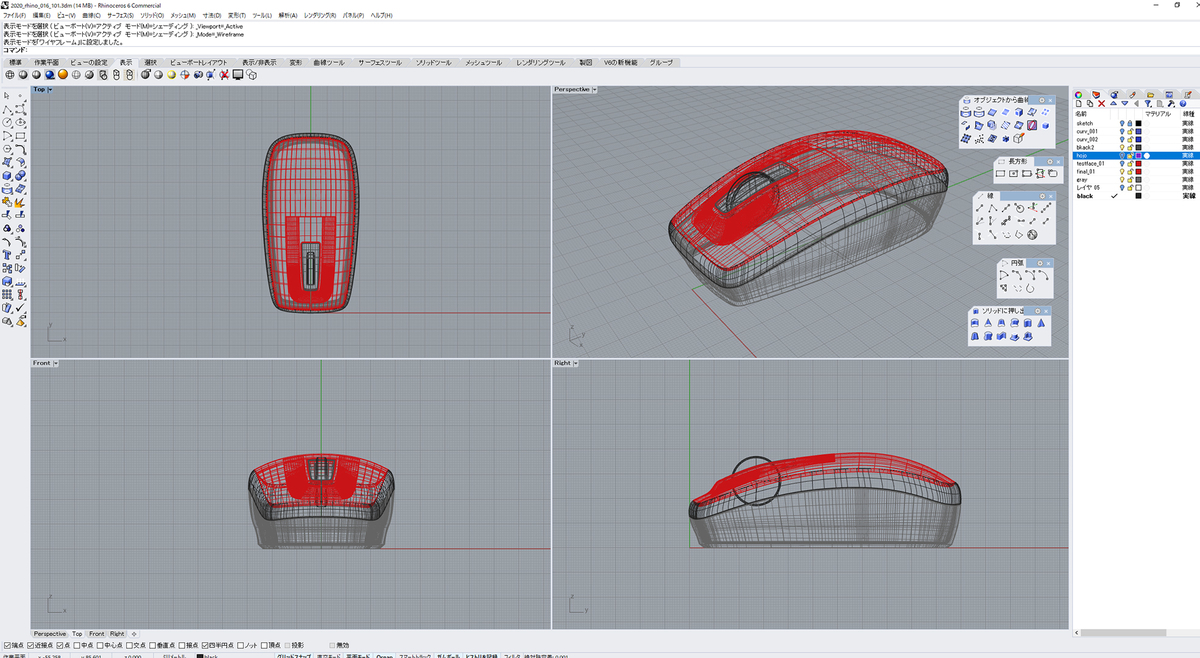Move layer down with the blue down arrow
Viewport: 1200px width, 658px height.
[x=1125, y=104]
